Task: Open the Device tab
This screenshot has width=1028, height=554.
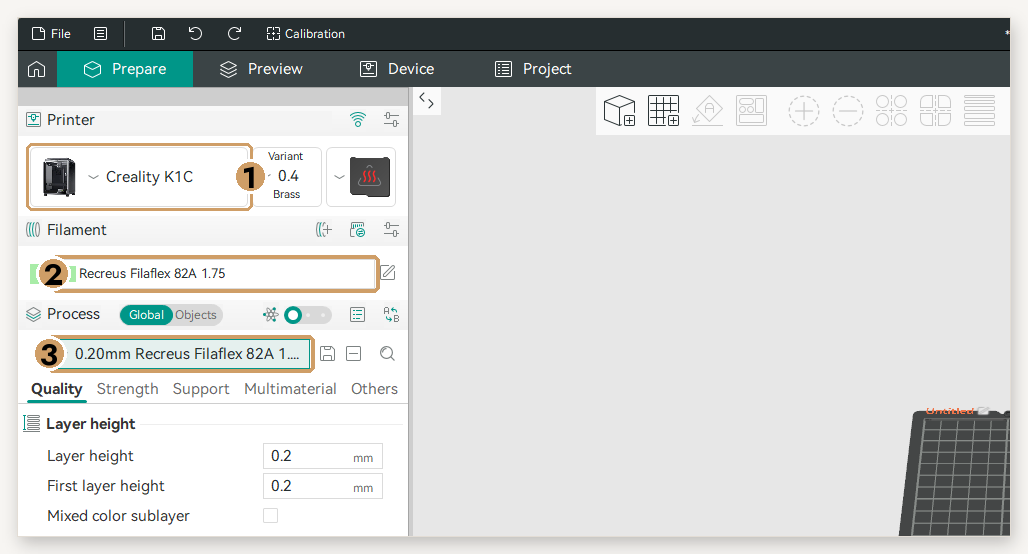Action: (x=397, y=69)
